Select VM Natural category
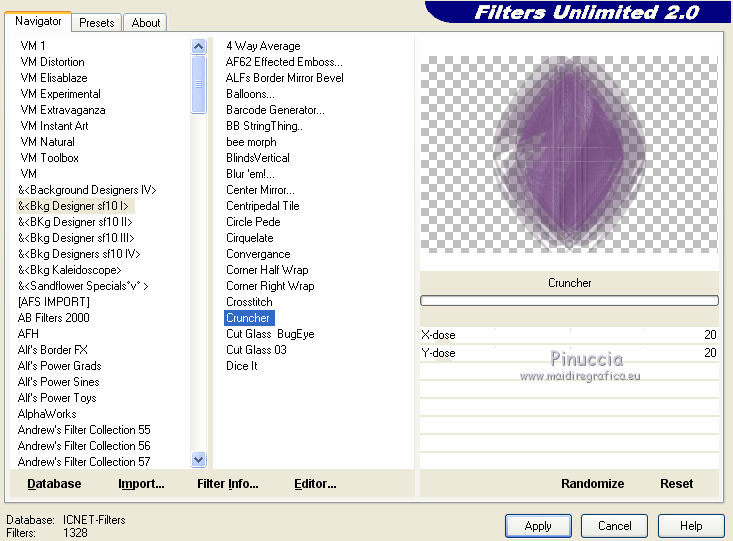This screenshot has height=541, width=733. click(x=48, y=142)
